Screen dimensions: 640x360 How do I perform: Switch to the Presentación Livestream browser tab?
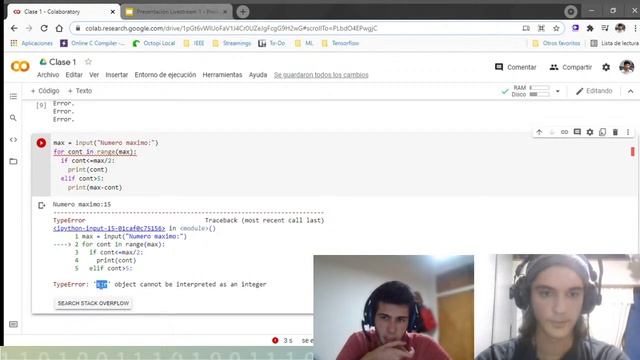tap(177, 12)
